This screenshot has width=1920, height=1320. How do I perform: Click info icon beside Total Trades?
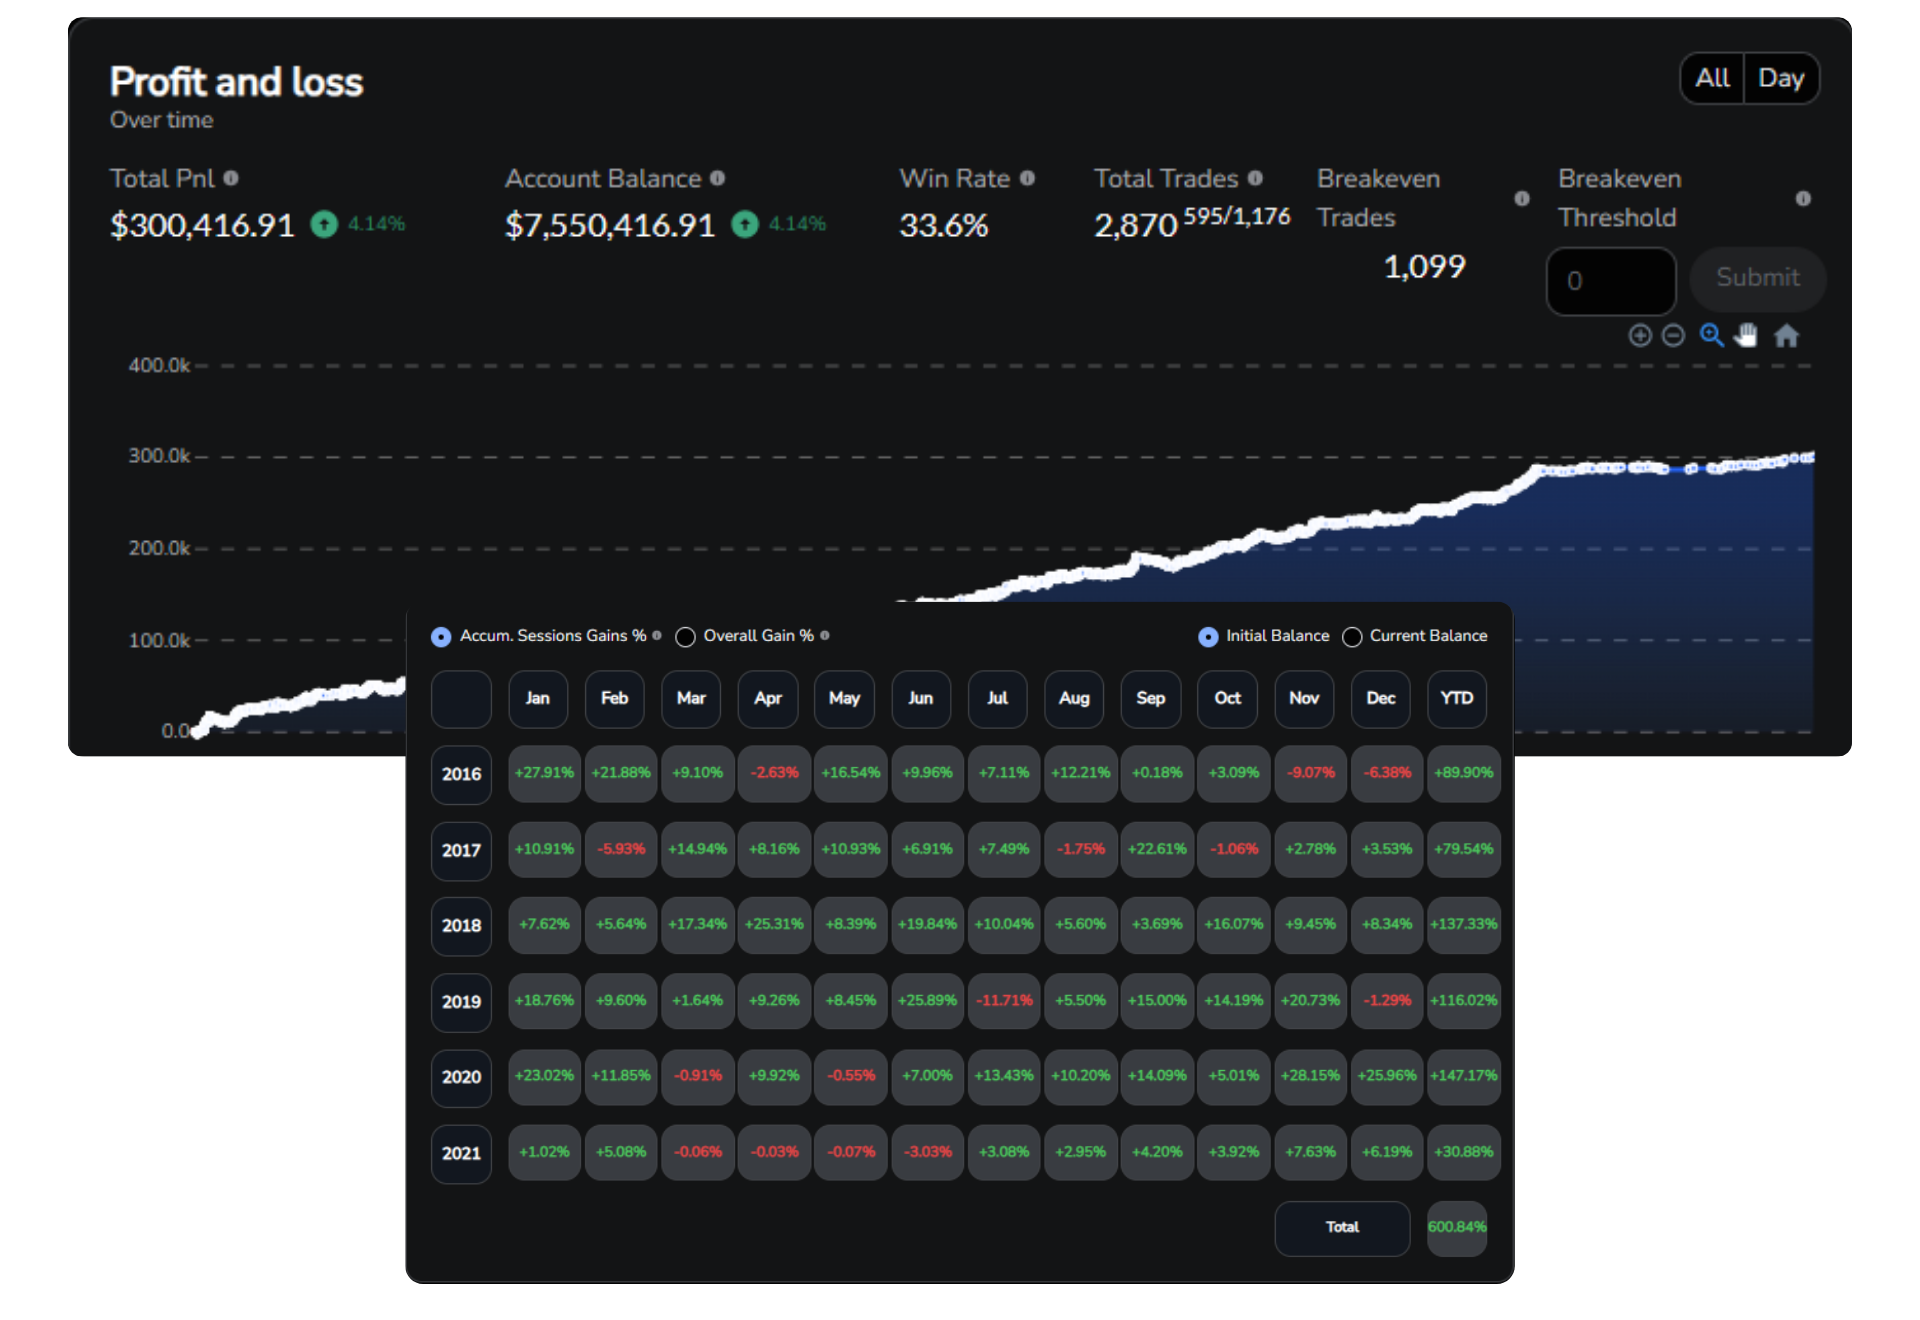pyautogui.click(x=1255, y=178)
